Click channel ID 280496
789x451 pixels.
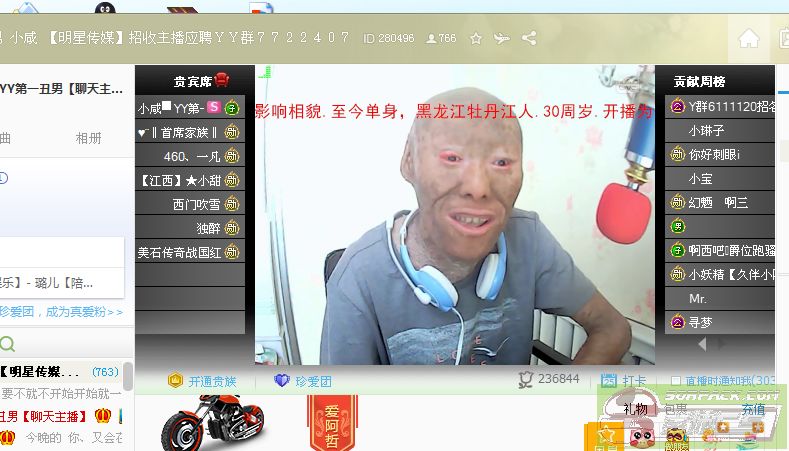point(389,38)
